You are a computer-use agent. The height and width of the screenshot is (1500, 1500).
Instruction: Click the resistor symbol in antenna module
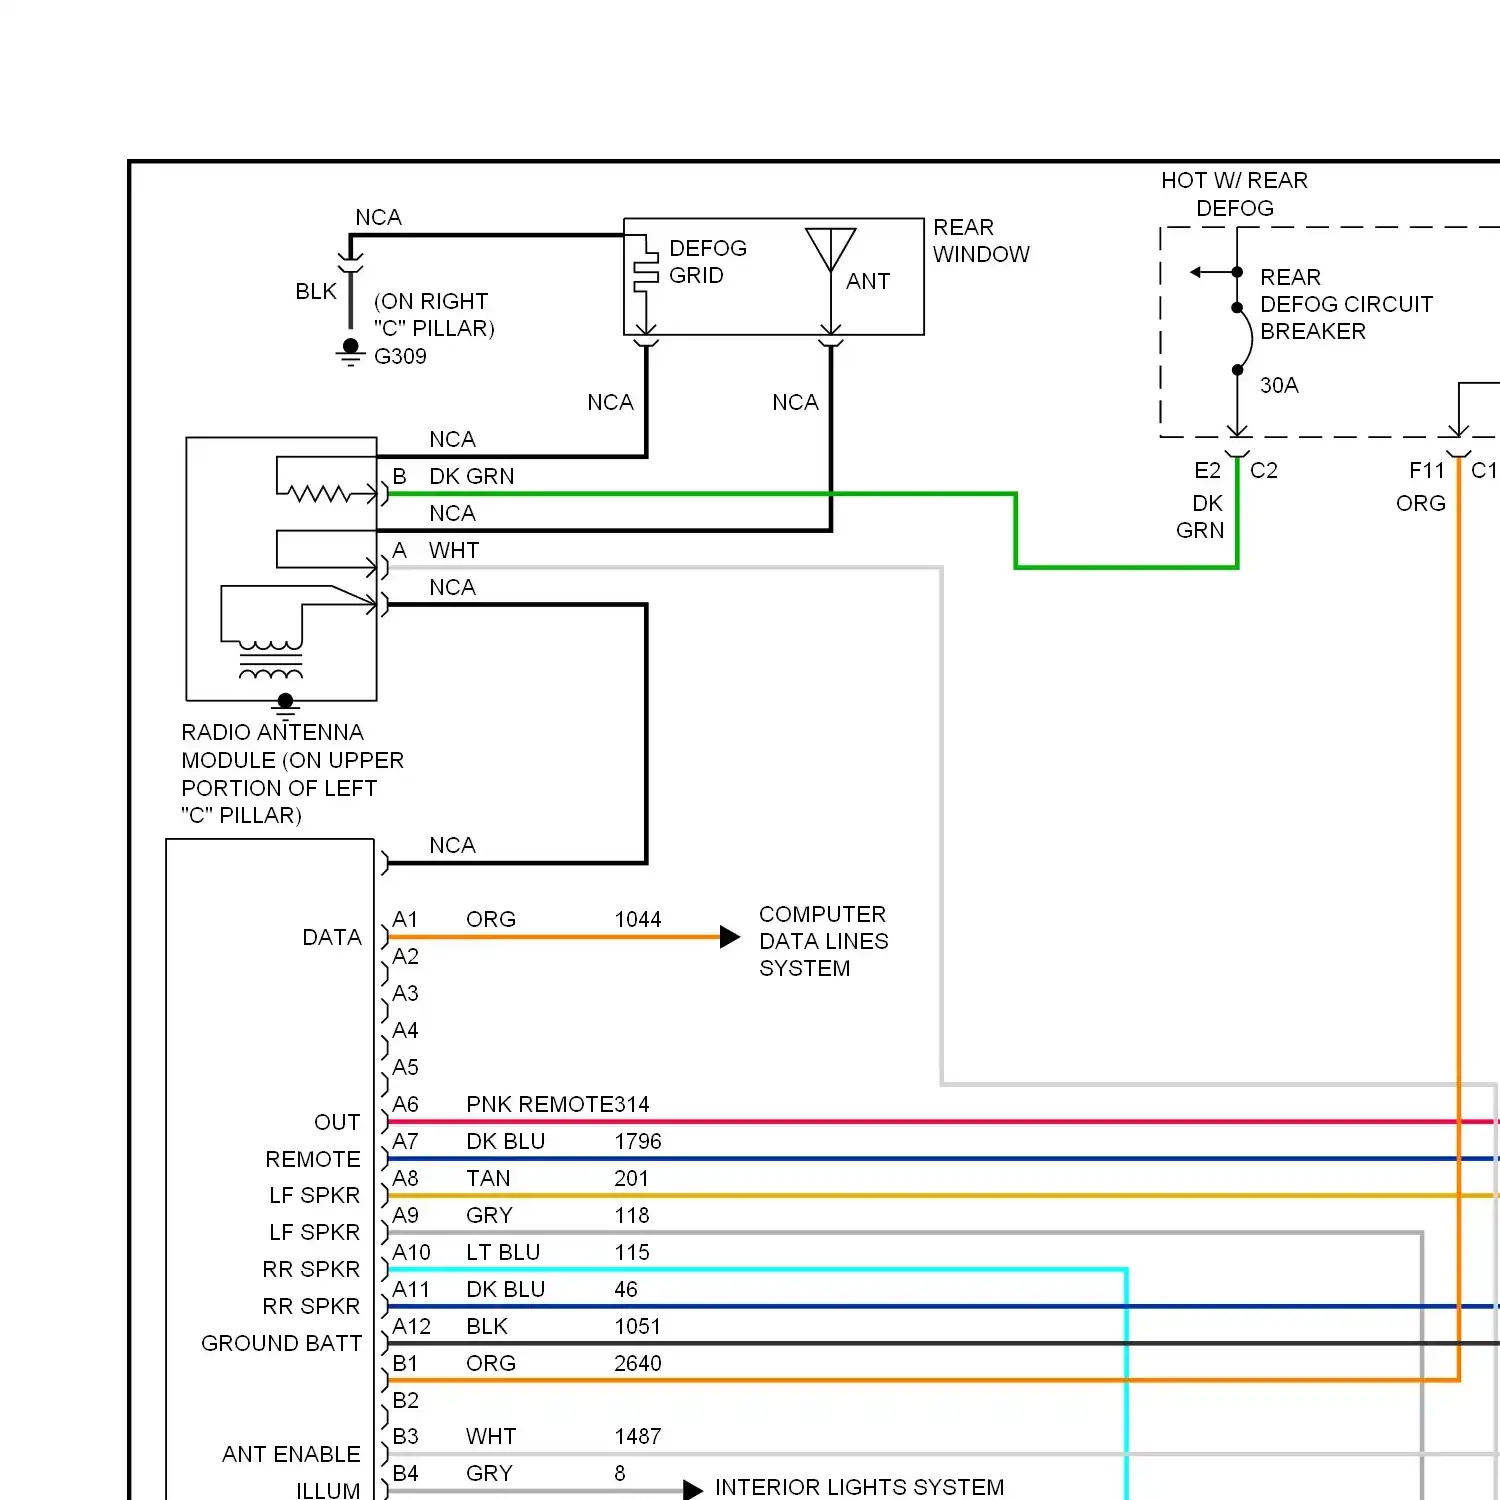320,493
